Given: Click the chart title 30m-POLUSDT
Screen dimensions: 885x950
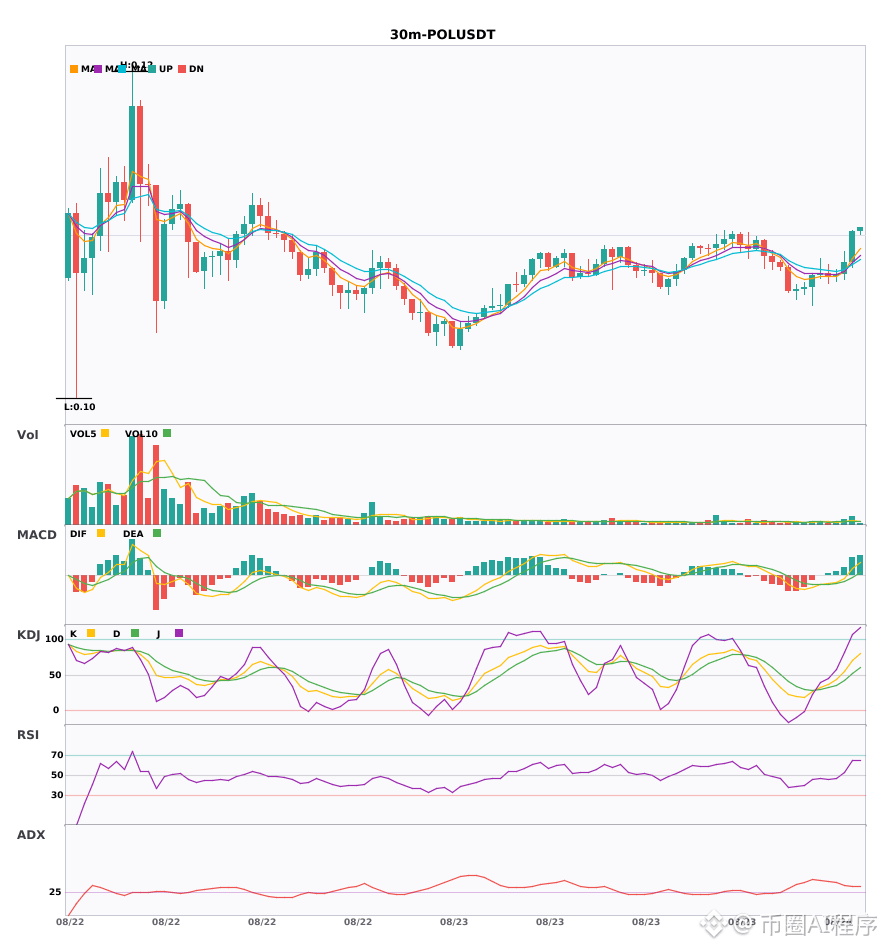Looking at the screenshot, I should pyautogui.click(x=442, y=35).
